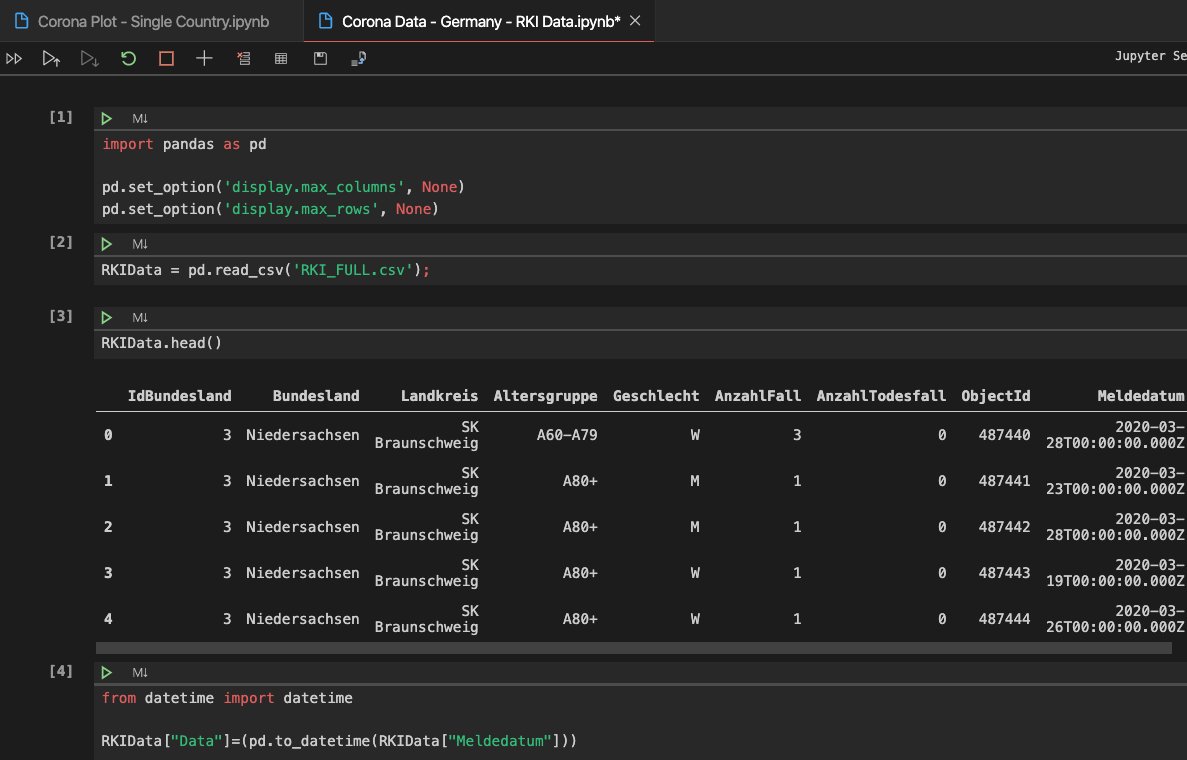Clear all cell outputs
1187x760 pixels.
243,57
